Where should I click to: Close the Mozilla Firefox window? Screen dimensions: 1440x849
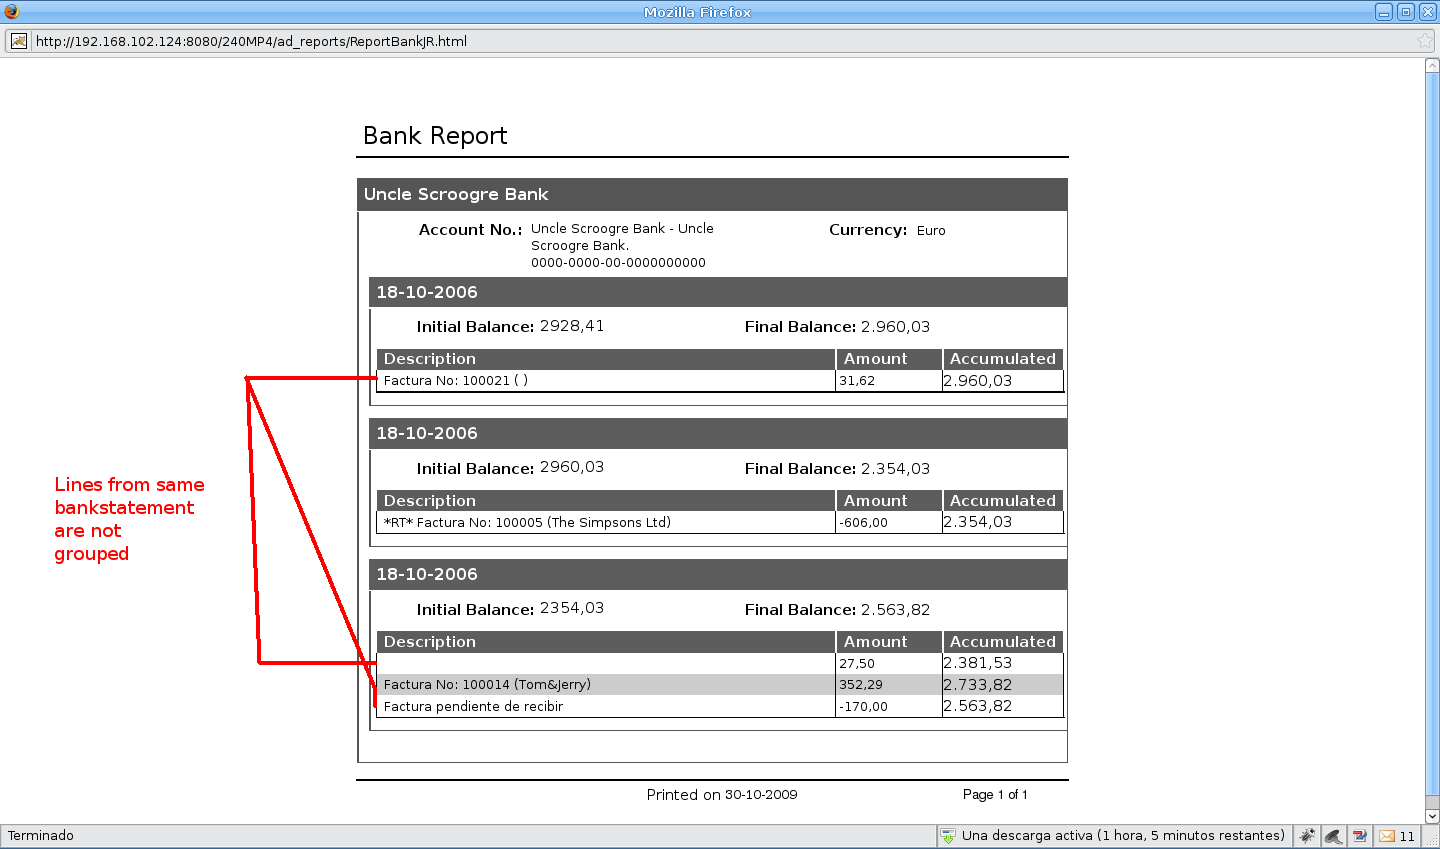[1428, 12]
